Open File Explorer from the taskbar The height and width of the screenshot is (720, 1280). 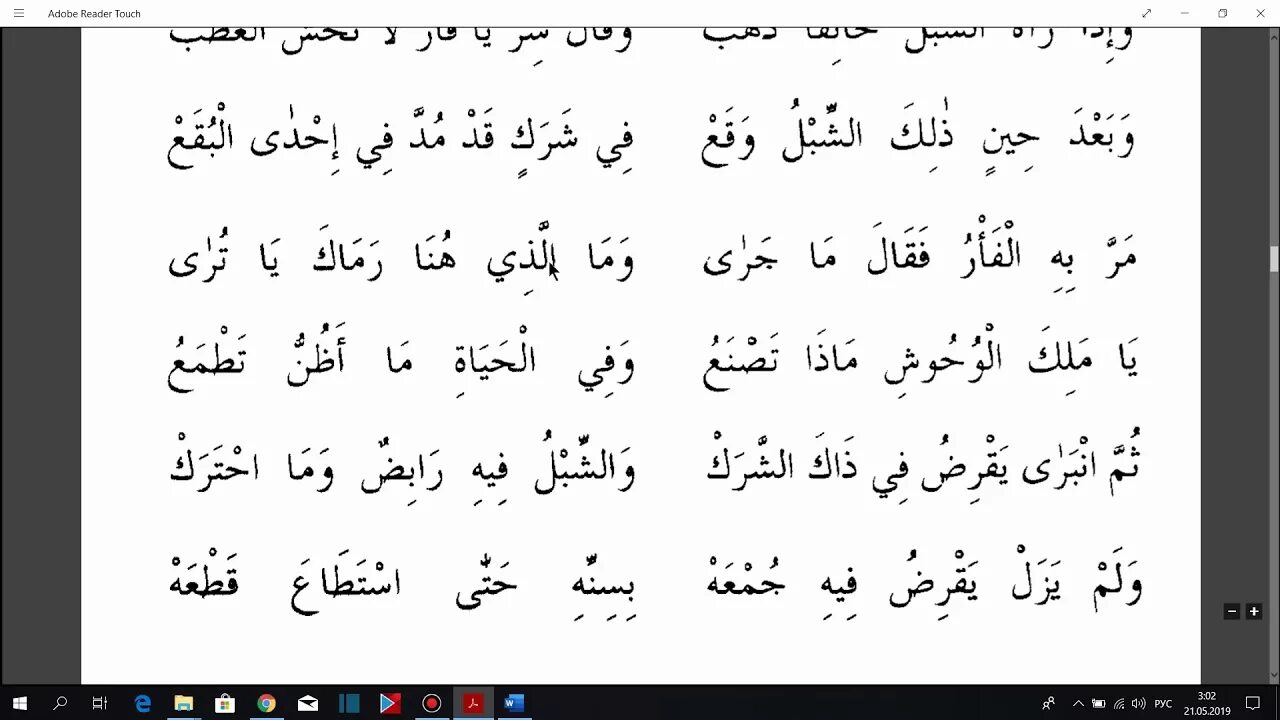point(184,703)
